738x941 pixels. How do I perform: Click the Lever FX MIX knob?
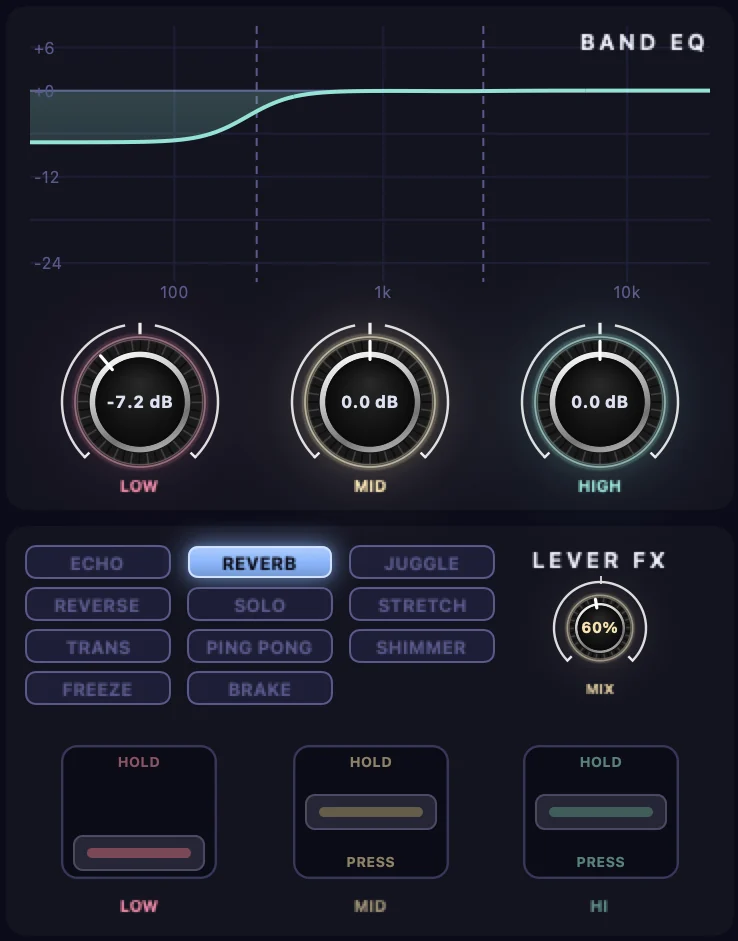(x=599, y=628)
